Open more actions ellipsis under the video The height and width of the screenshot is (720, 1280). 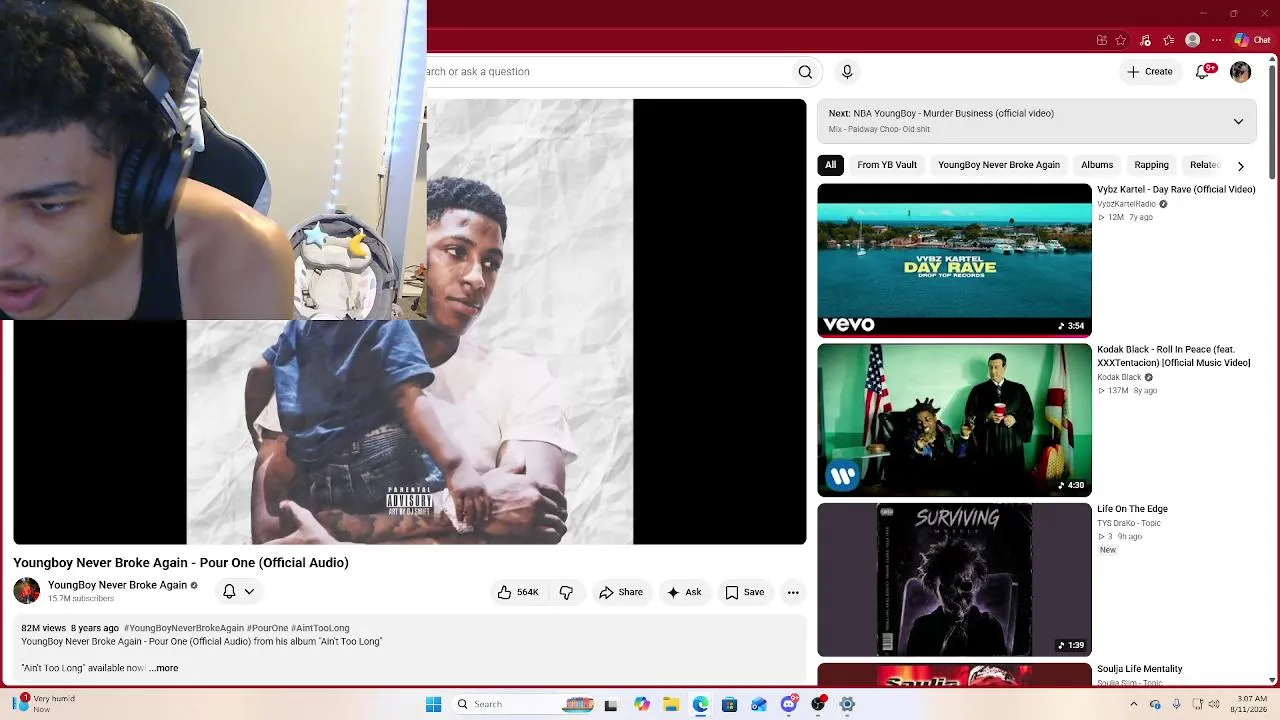[793, 592]
